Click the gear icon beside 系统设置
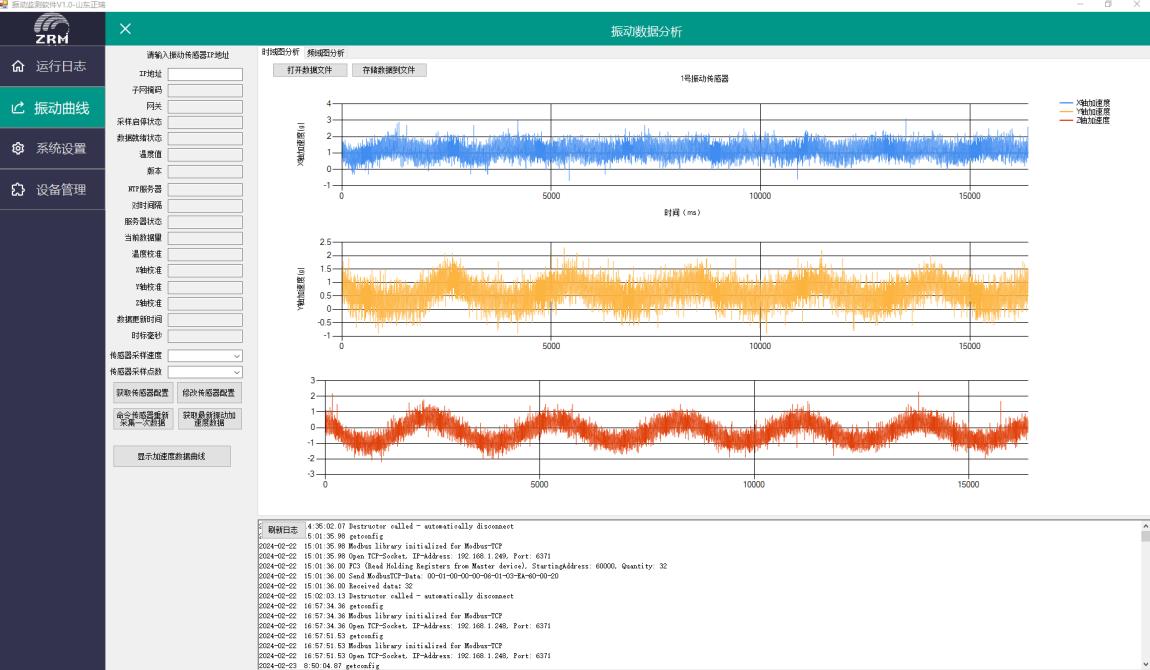 tap(18, 149)
